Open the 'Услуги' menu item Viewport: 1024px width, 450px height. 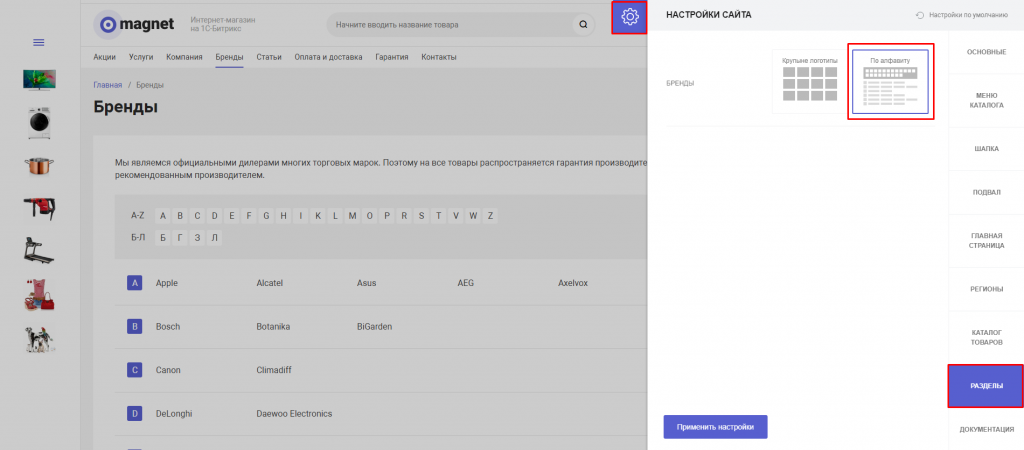point(141,57)
